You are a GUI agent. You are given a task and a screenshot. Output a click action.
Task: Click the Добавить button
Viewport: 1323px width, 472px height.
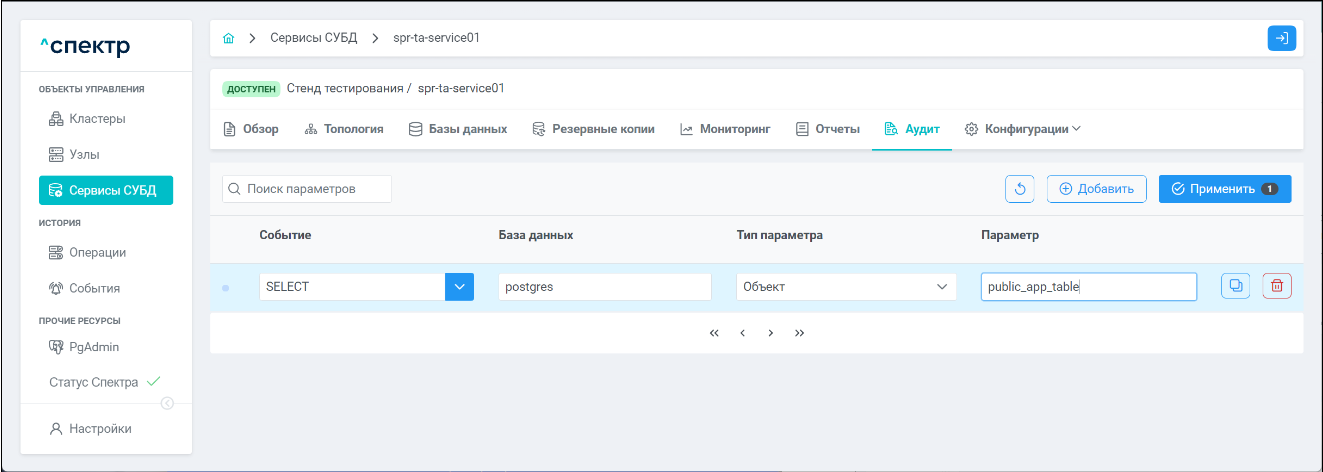1096,189
